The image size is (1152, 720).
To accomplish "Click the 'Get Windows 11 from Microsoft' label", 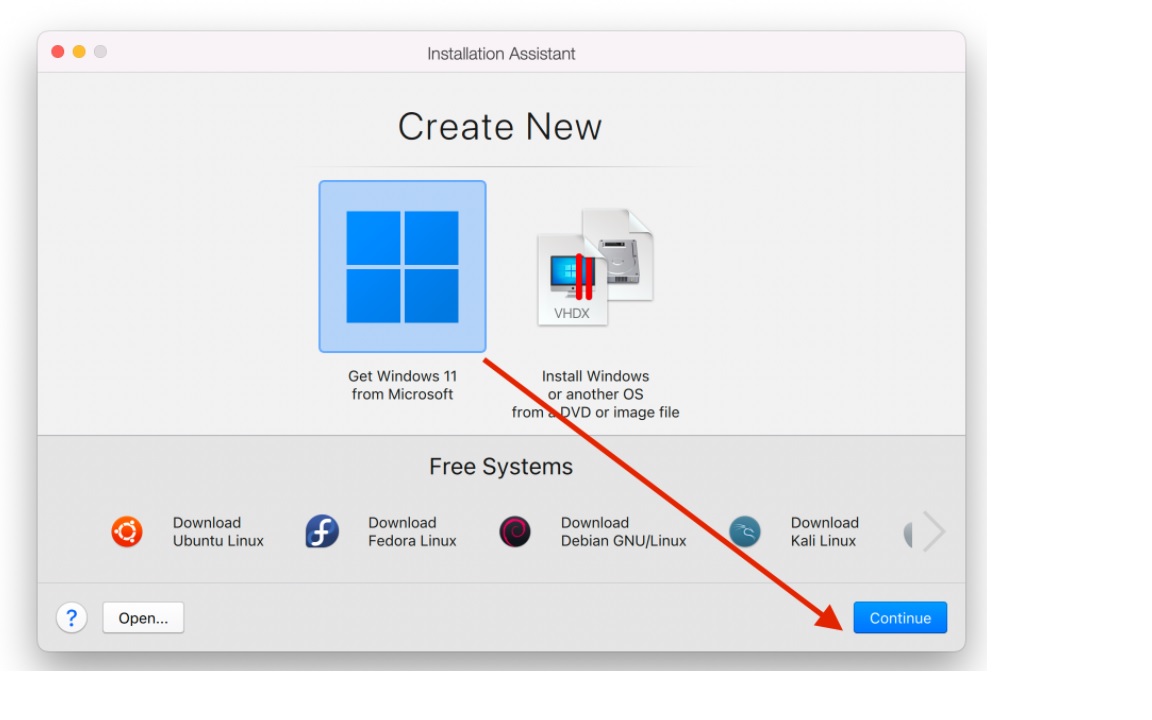I will click(x=402, y=385).
